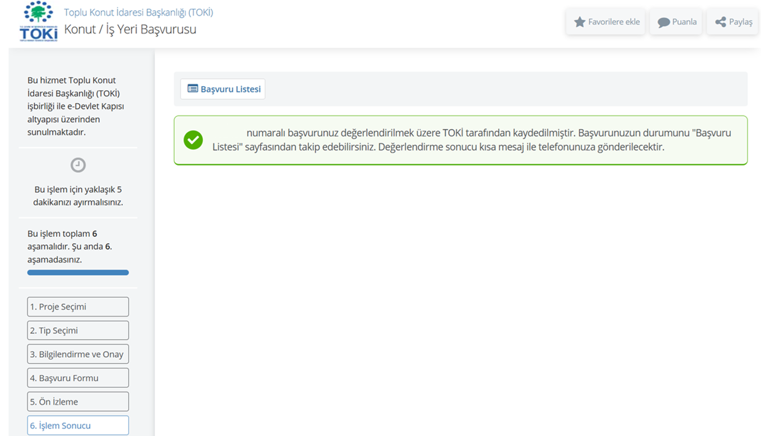Open the Başvuru Listesi page
The width and height of the screenshot is (770, 436).
point(223,89)
